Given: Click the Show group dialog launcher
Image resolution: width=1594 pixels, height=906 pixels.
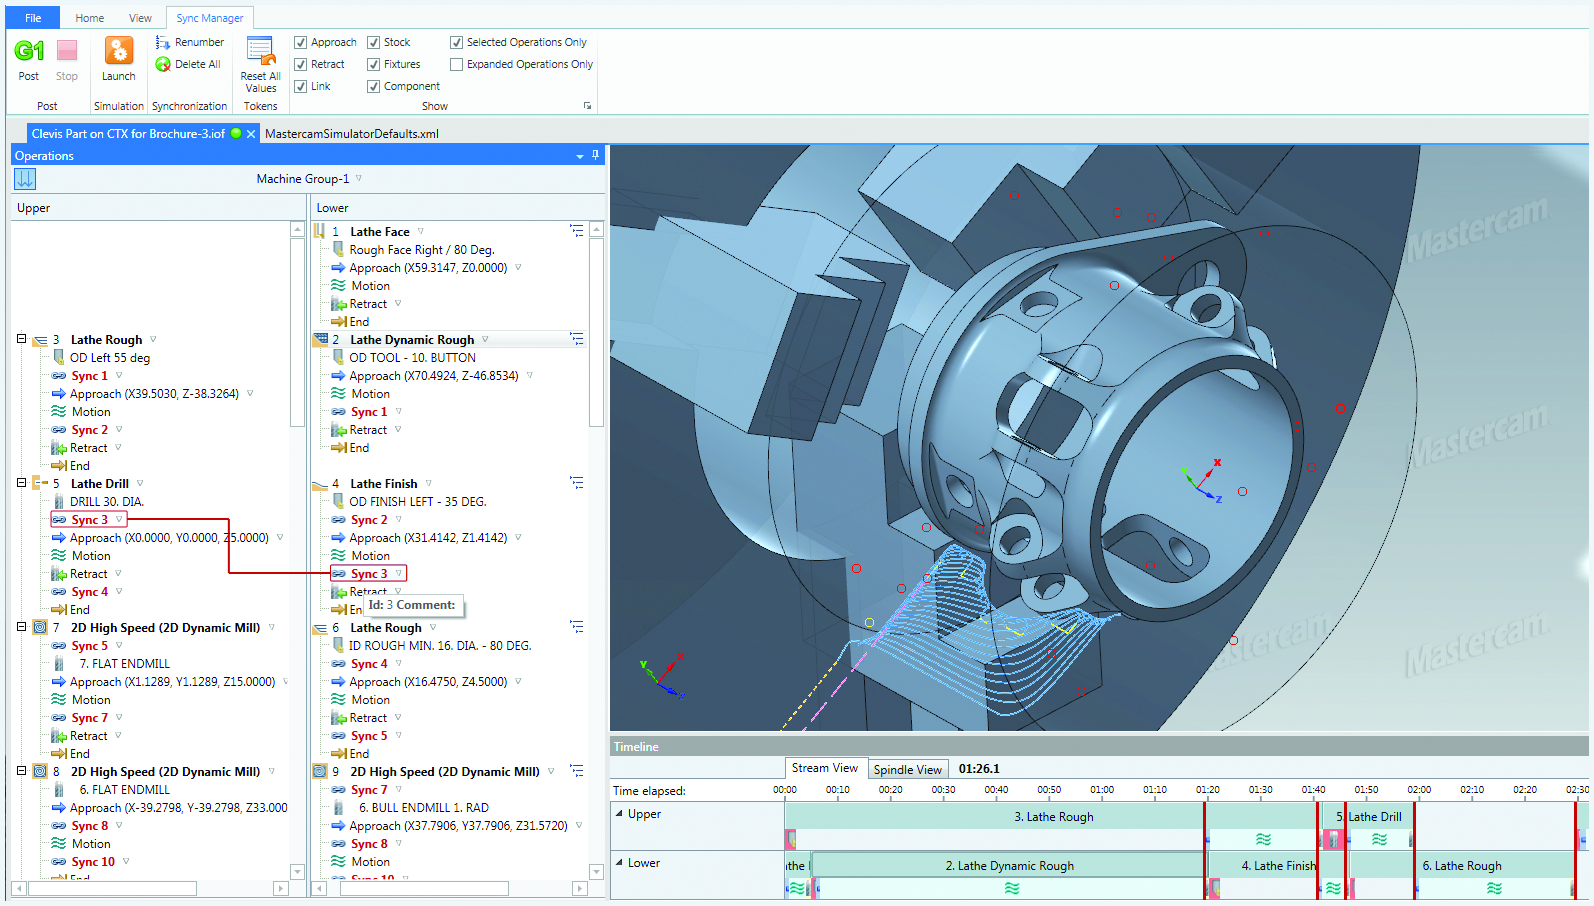Looking at the screenshot, I should point(587,106).
